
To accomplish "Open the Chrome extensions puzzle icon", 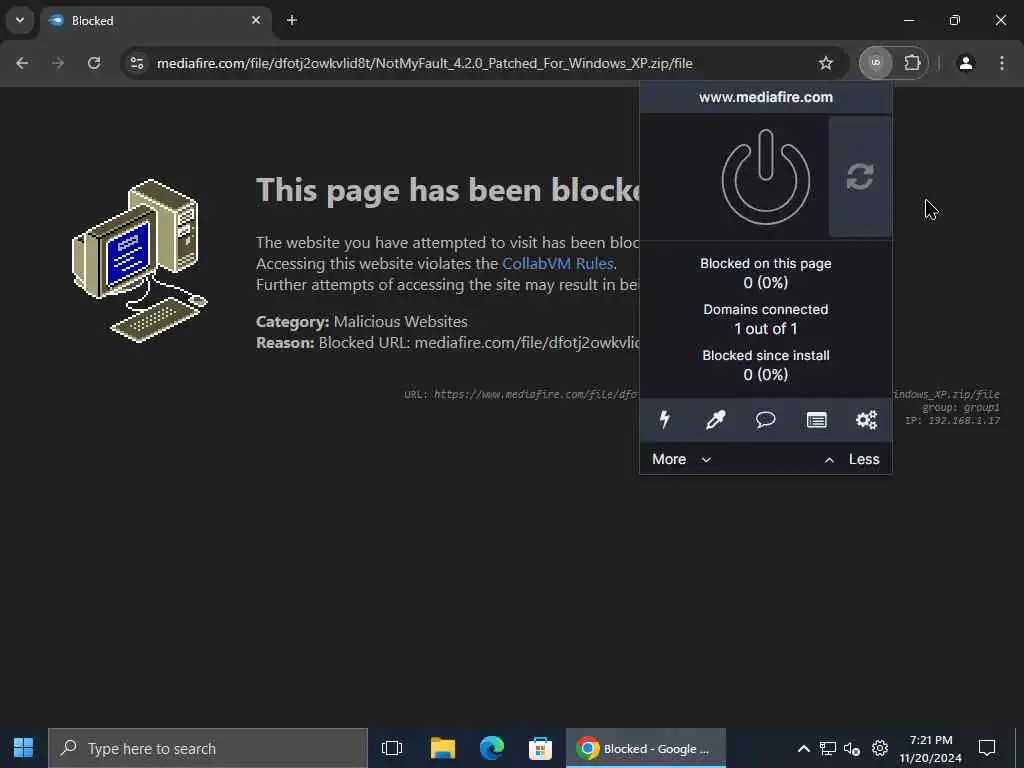I will click(912, 63).
